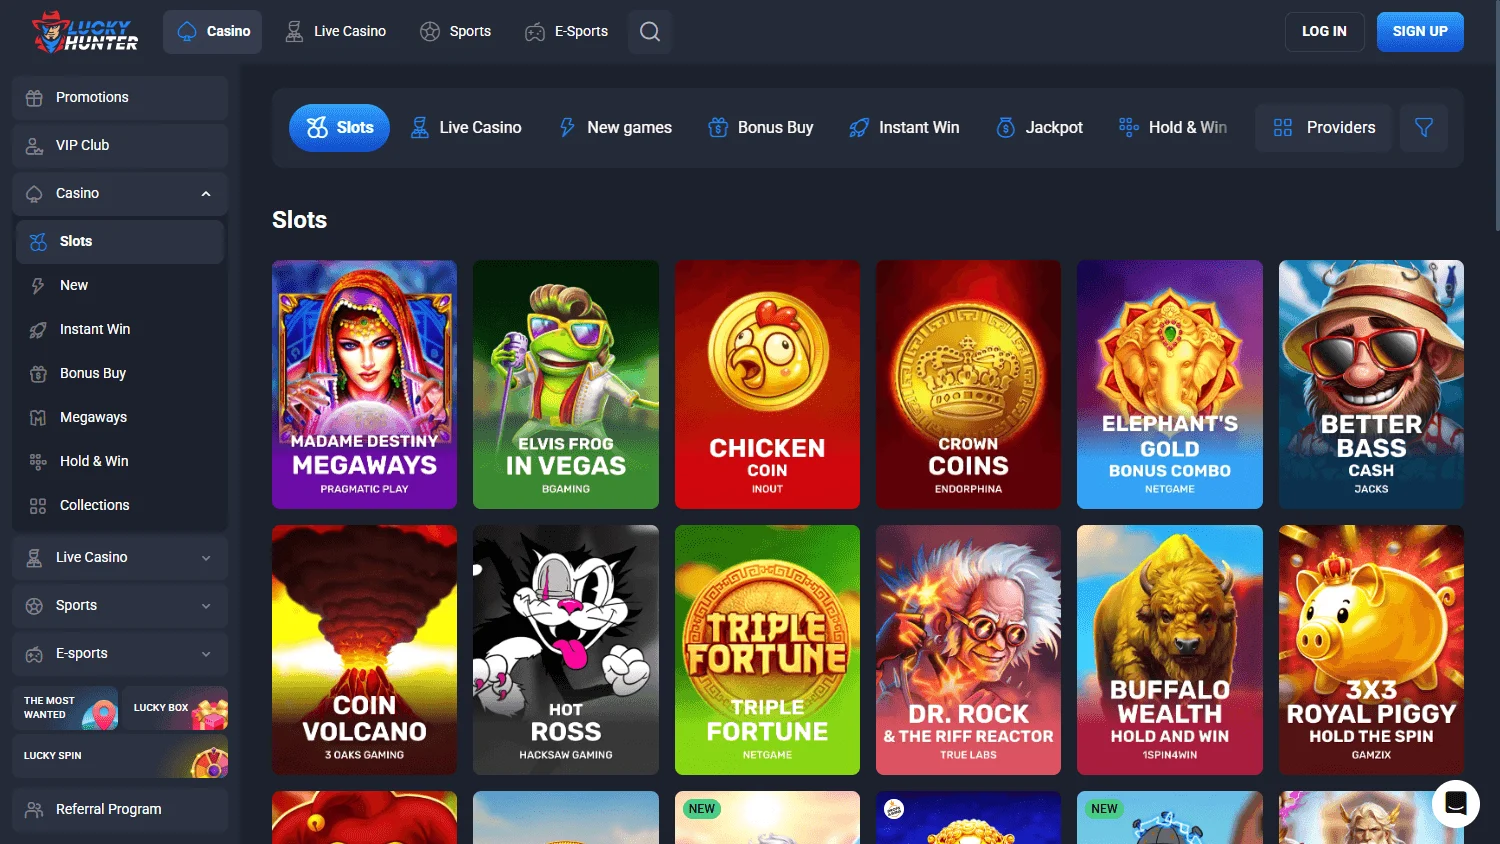Click the Lucky Hunter logo
1500x844 pixels.
(x=85, y=32)
